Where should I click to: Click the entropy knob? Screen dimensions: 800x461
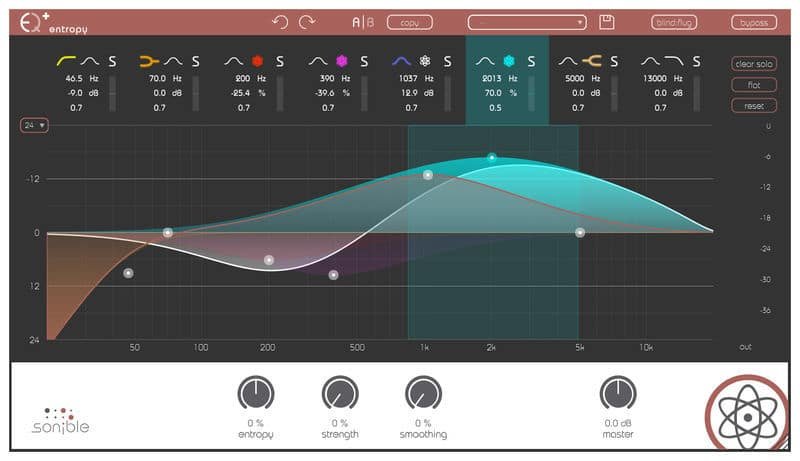[256, 394]
